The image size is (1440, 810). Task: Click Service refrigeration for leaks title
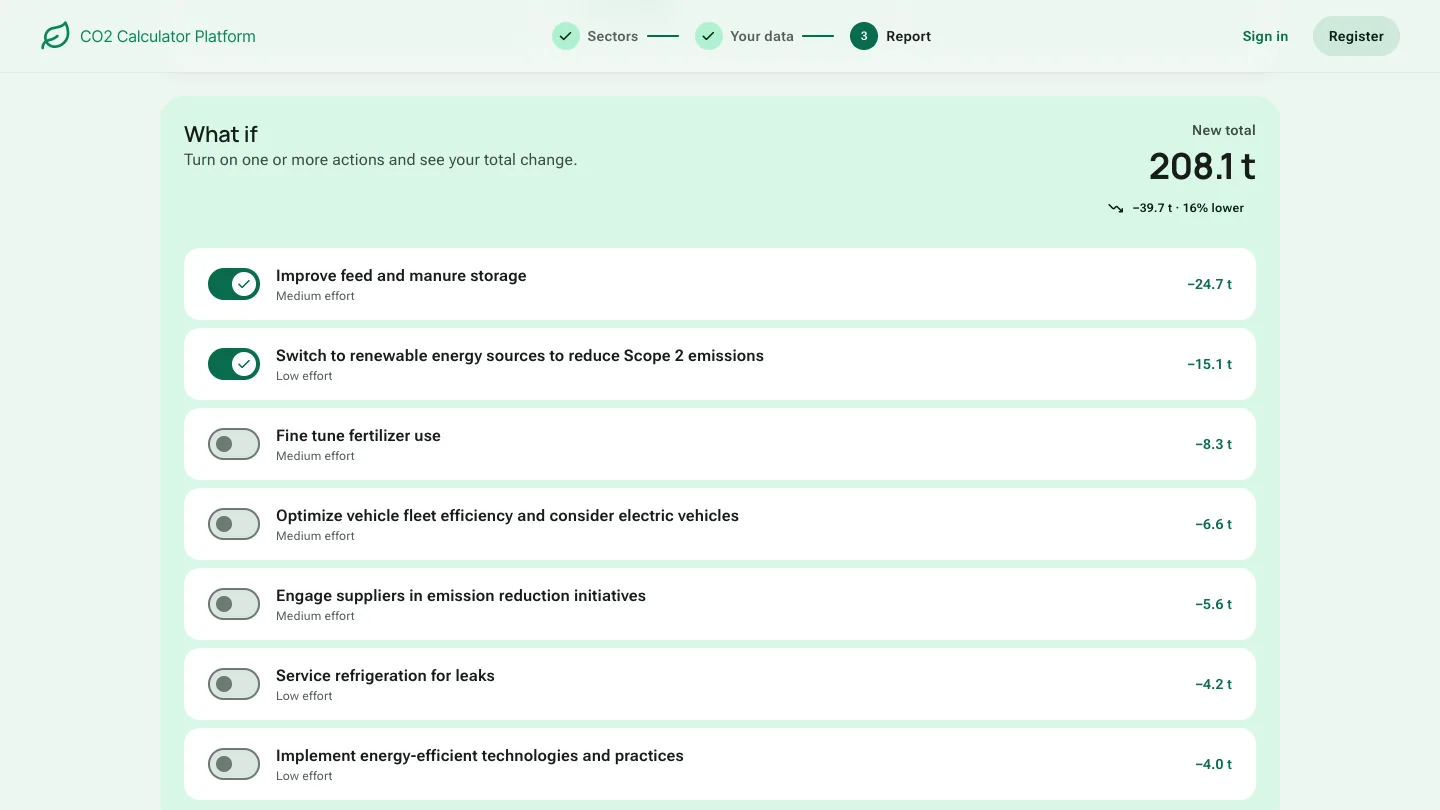click(385, 675)
